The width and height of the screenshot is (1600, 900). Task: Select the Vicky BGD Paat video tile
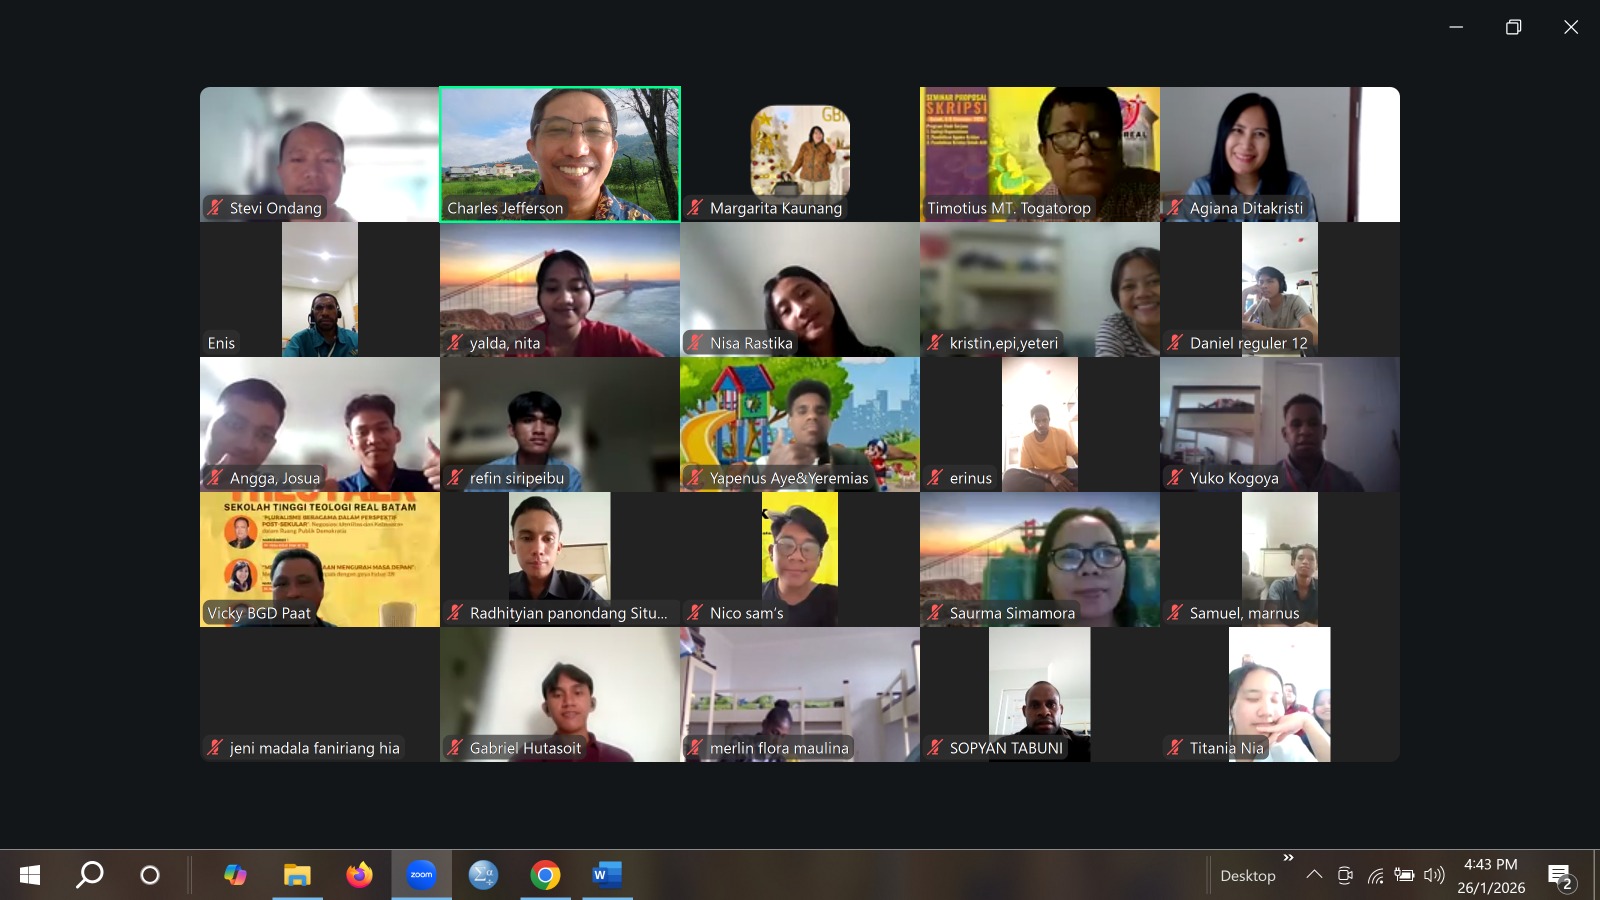click(x=320, y=559)
